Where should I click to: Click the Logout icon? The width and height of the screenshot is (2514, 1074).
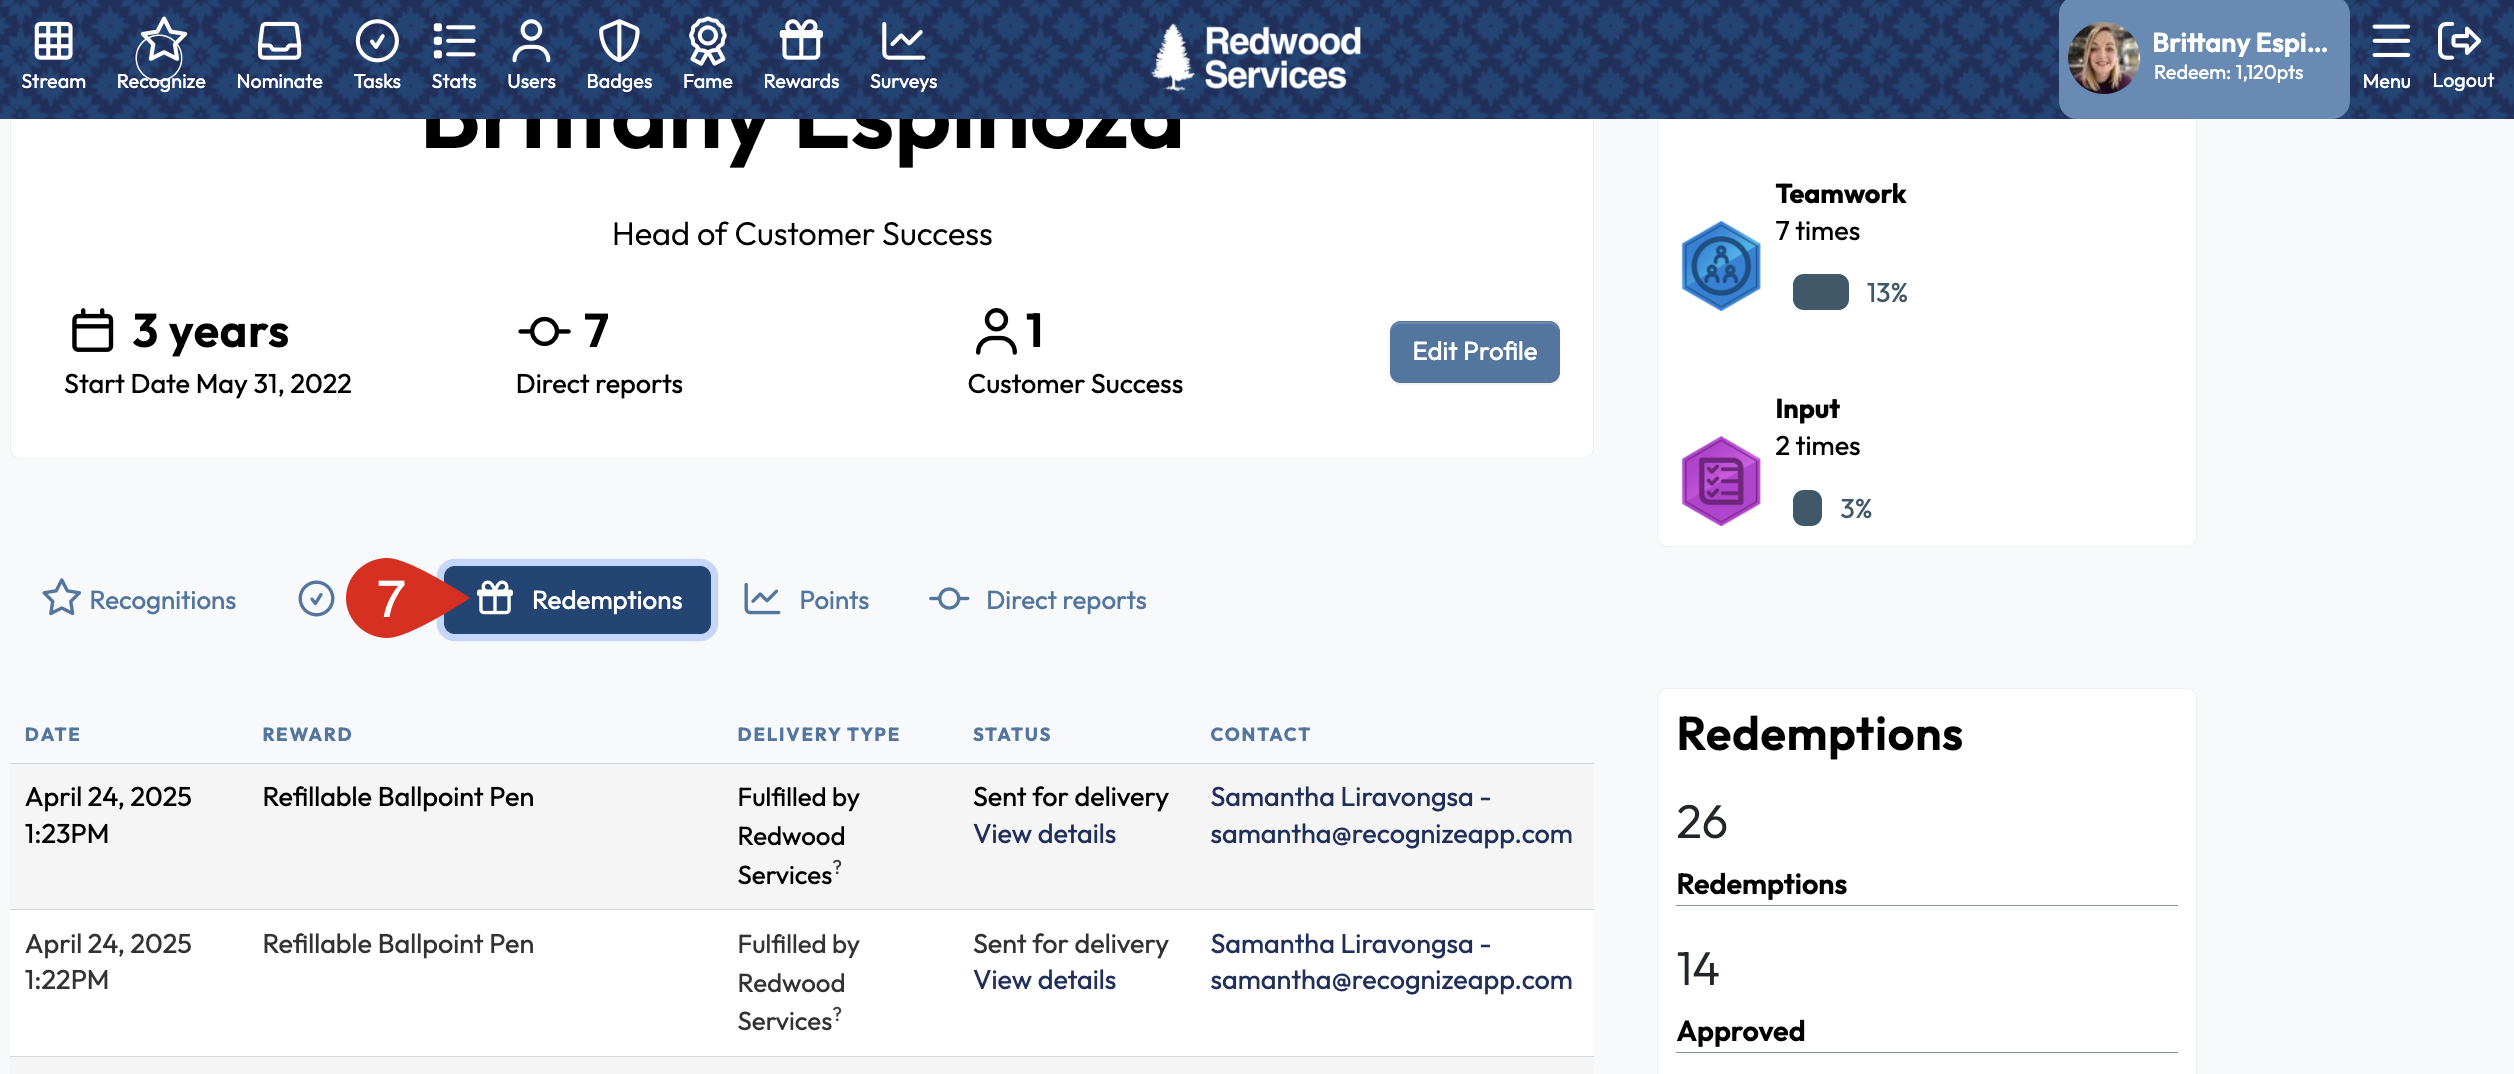(2462, 42)
